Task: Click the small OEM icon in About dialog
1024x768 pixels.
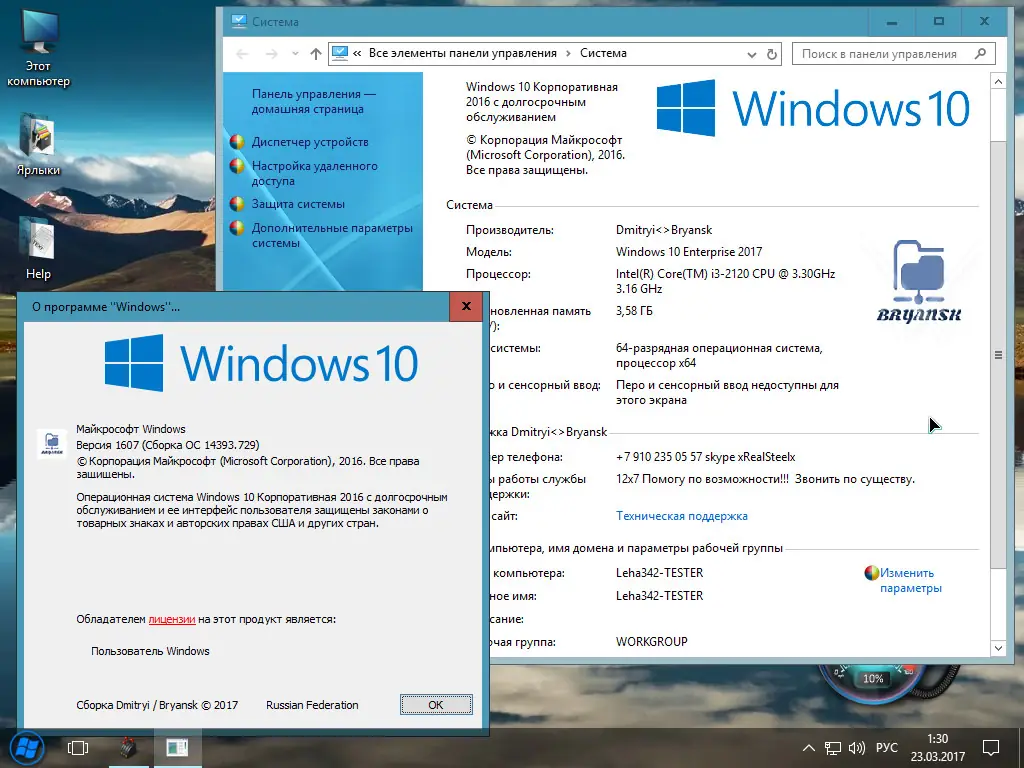Action: click(x=52, y=443)
